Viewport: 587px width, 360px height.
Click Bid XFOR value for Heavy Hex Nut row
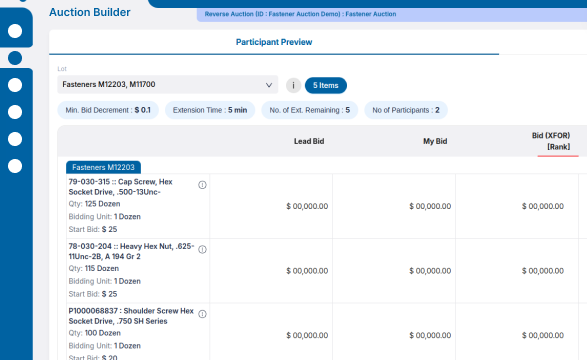coord(543,271)
